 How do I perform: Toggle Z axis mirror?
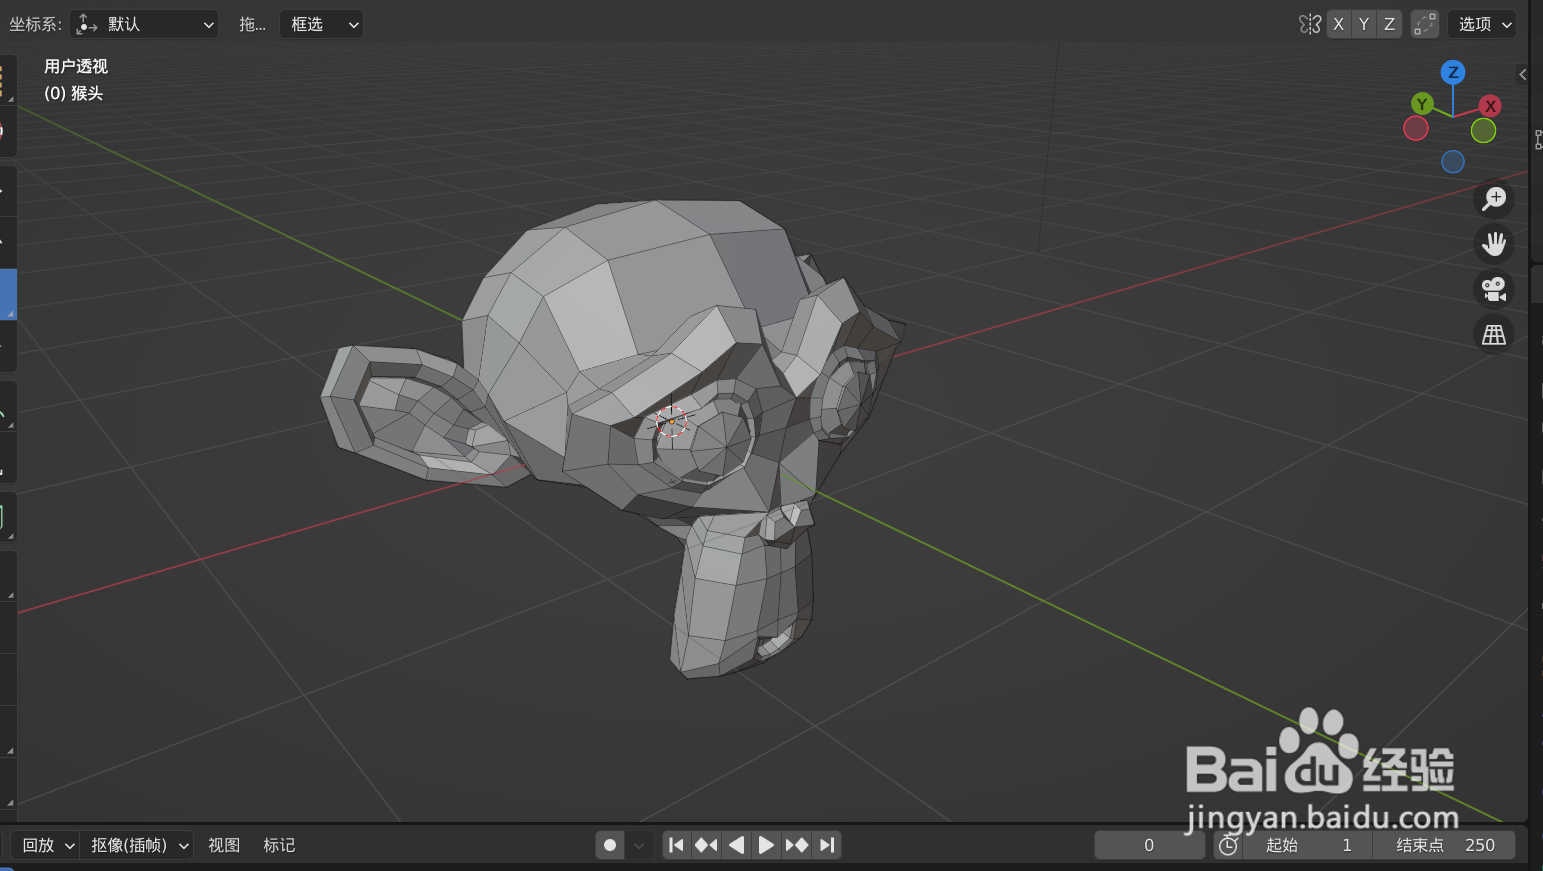1389,24
